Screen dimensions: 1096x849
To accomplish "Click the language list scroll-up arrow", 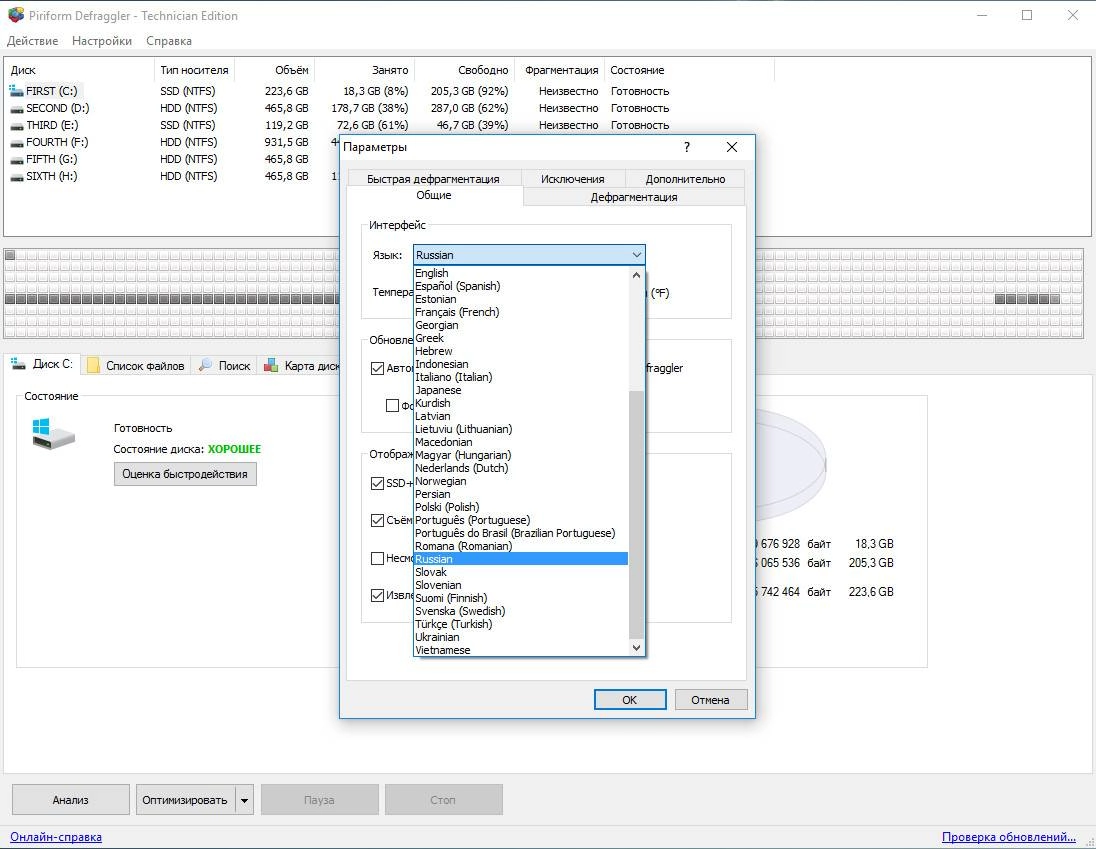I will (636, 275).
